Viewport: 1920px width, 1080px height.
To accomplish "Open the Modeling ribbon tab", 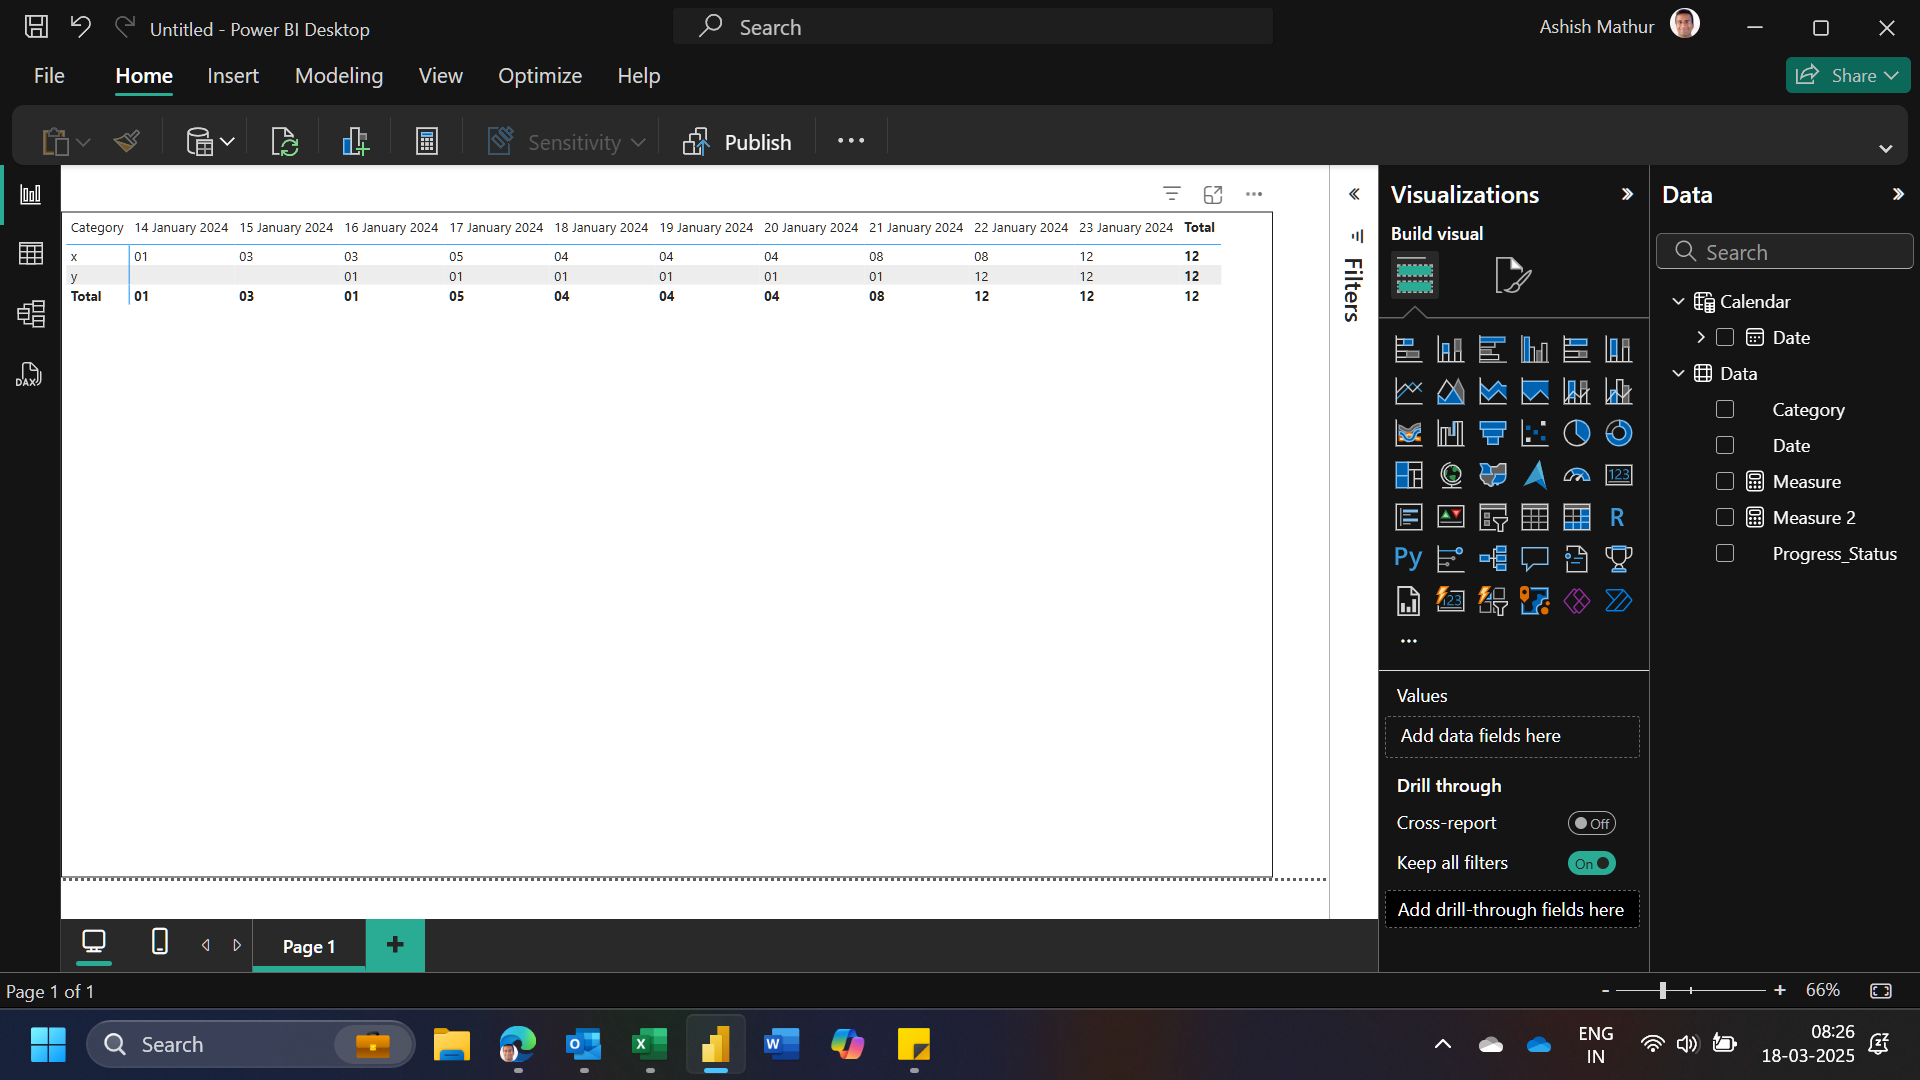I will (339, 75).
